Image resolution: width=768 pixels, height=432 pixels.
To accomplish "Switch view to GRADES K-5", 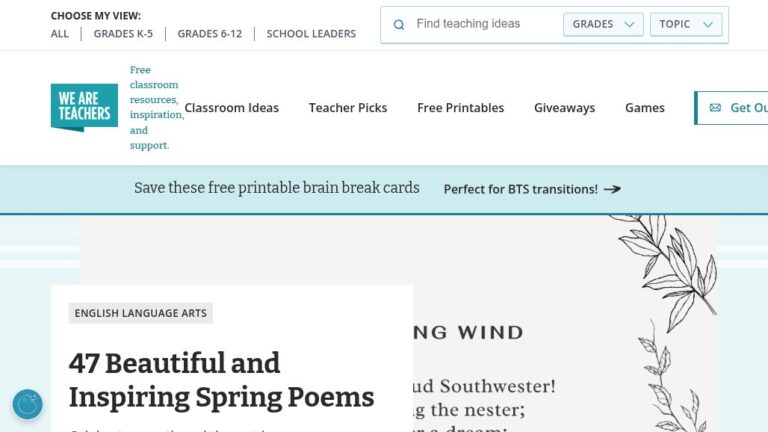I will [123, 34].
